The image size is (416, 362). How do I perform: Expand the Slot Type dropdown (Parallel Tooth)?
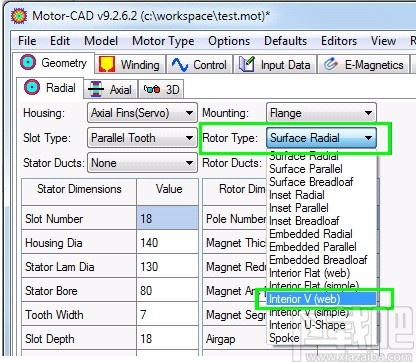(142, 138)
